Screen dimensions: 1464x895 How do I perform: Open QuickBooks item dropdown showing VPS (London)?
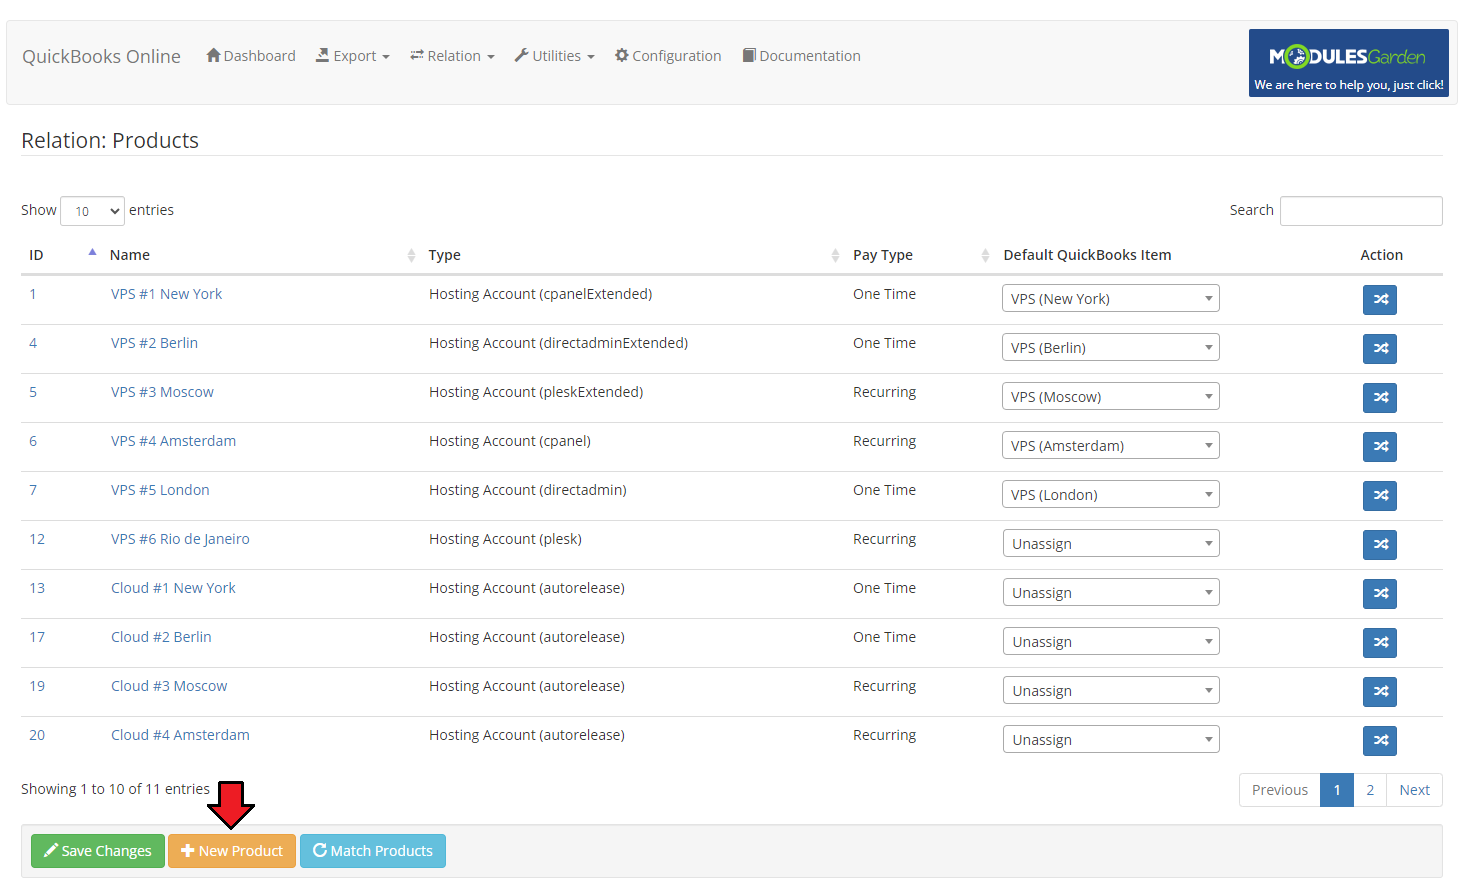click(1110, 494)
